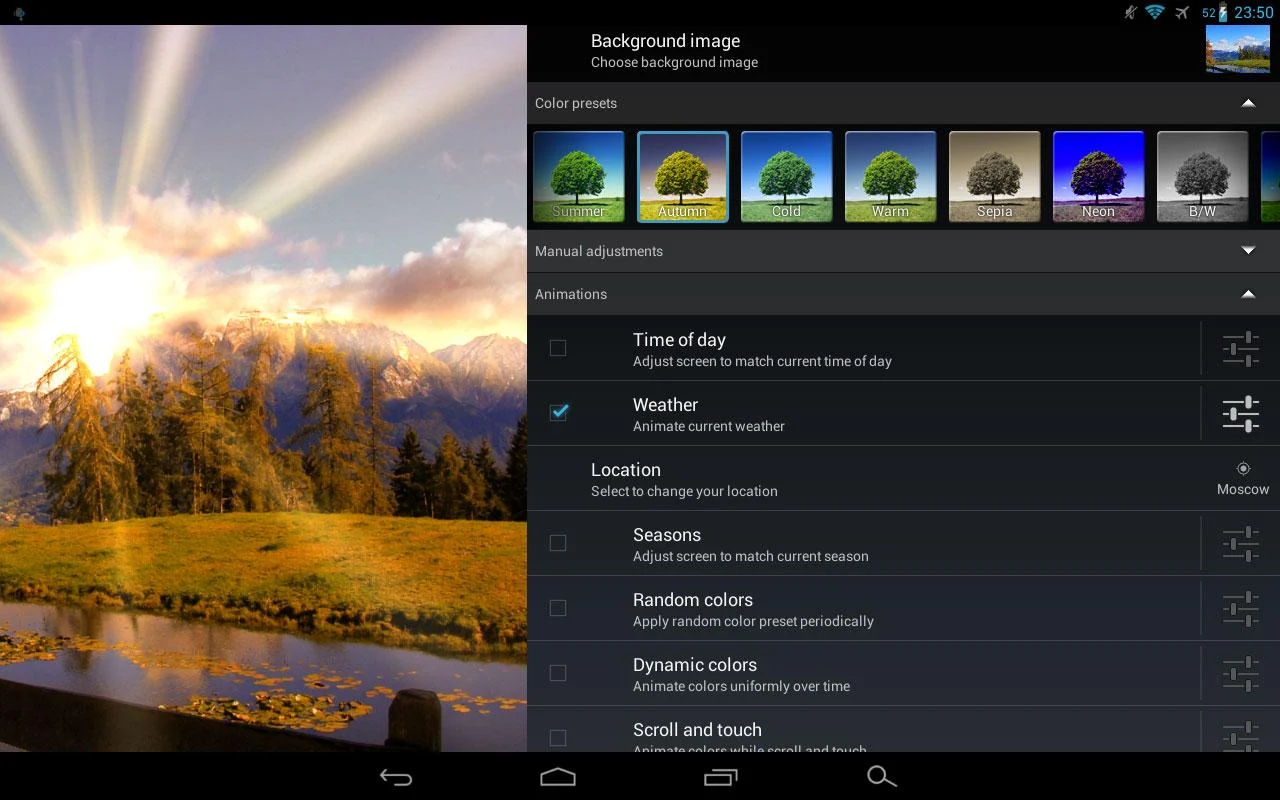Enable the Seasons animation checkbox

[x=557, y=543]
